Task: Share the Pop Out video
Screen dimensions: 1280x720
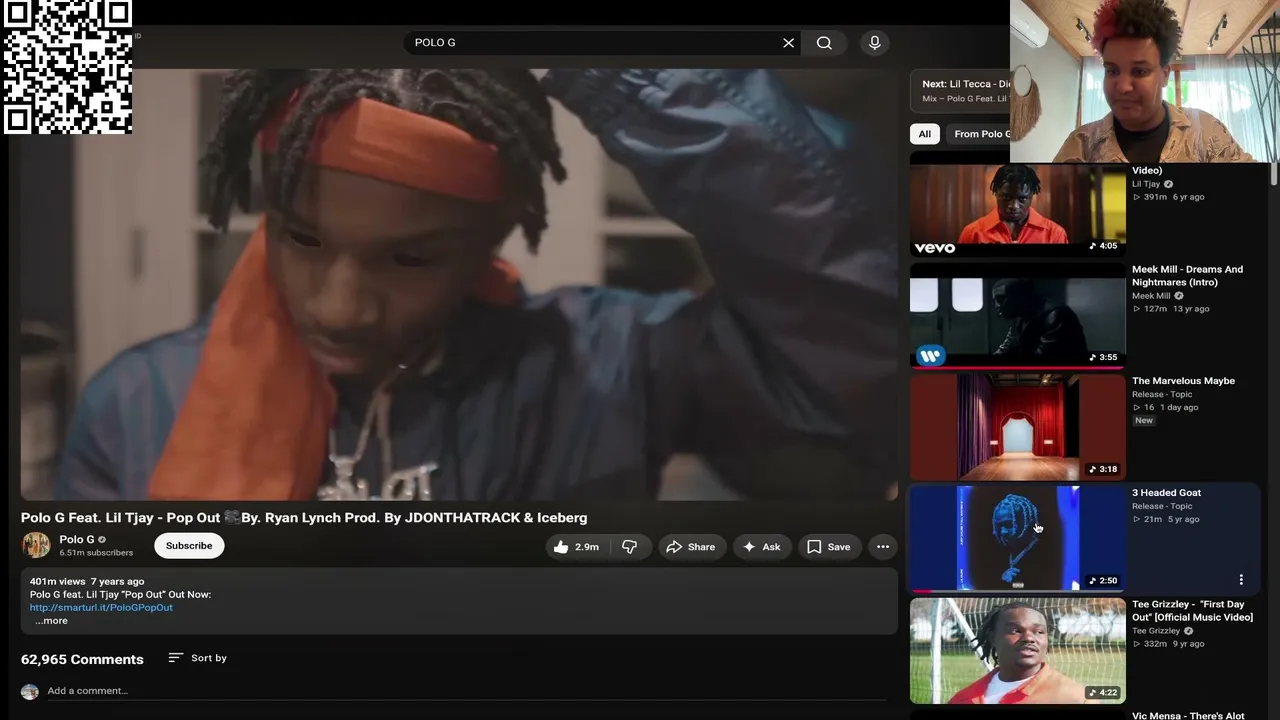Action: point(691,547)
